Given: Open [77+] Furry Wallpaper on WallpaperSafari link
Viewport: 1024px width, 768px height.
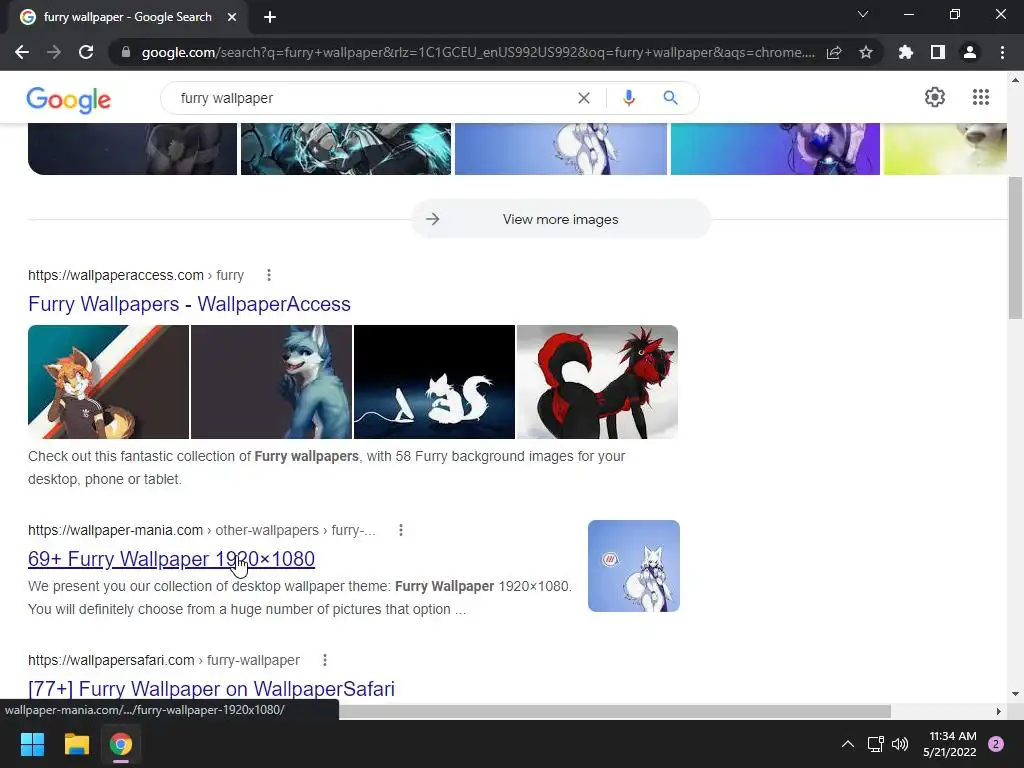Looking at the screenshot, I should point(212,688).
